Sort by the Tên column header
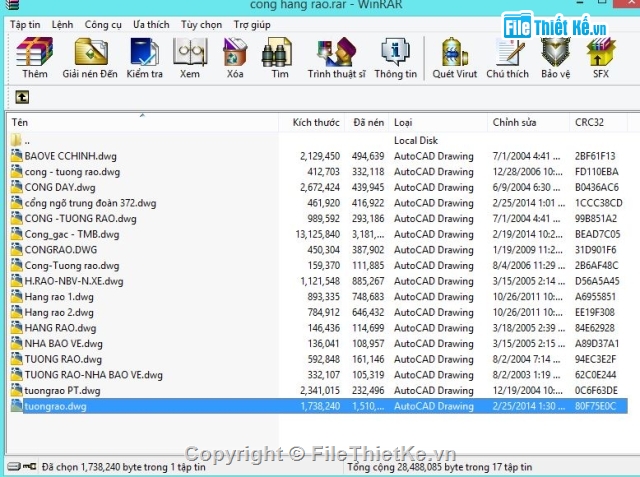Image resolution: width=640 pixels, height=477 pixels. [x=142, y=122]
